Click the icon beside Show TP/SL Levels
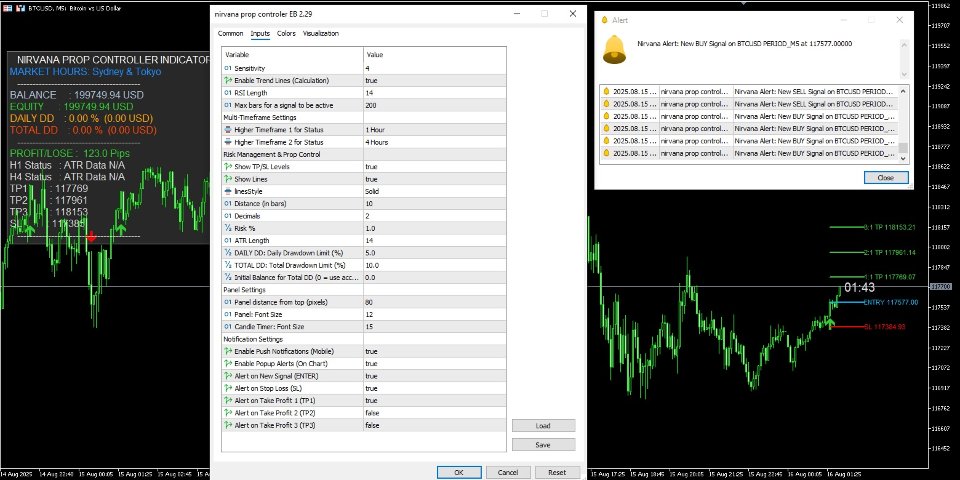The width and height of the screenshot is (960, 480). point(228,167)
